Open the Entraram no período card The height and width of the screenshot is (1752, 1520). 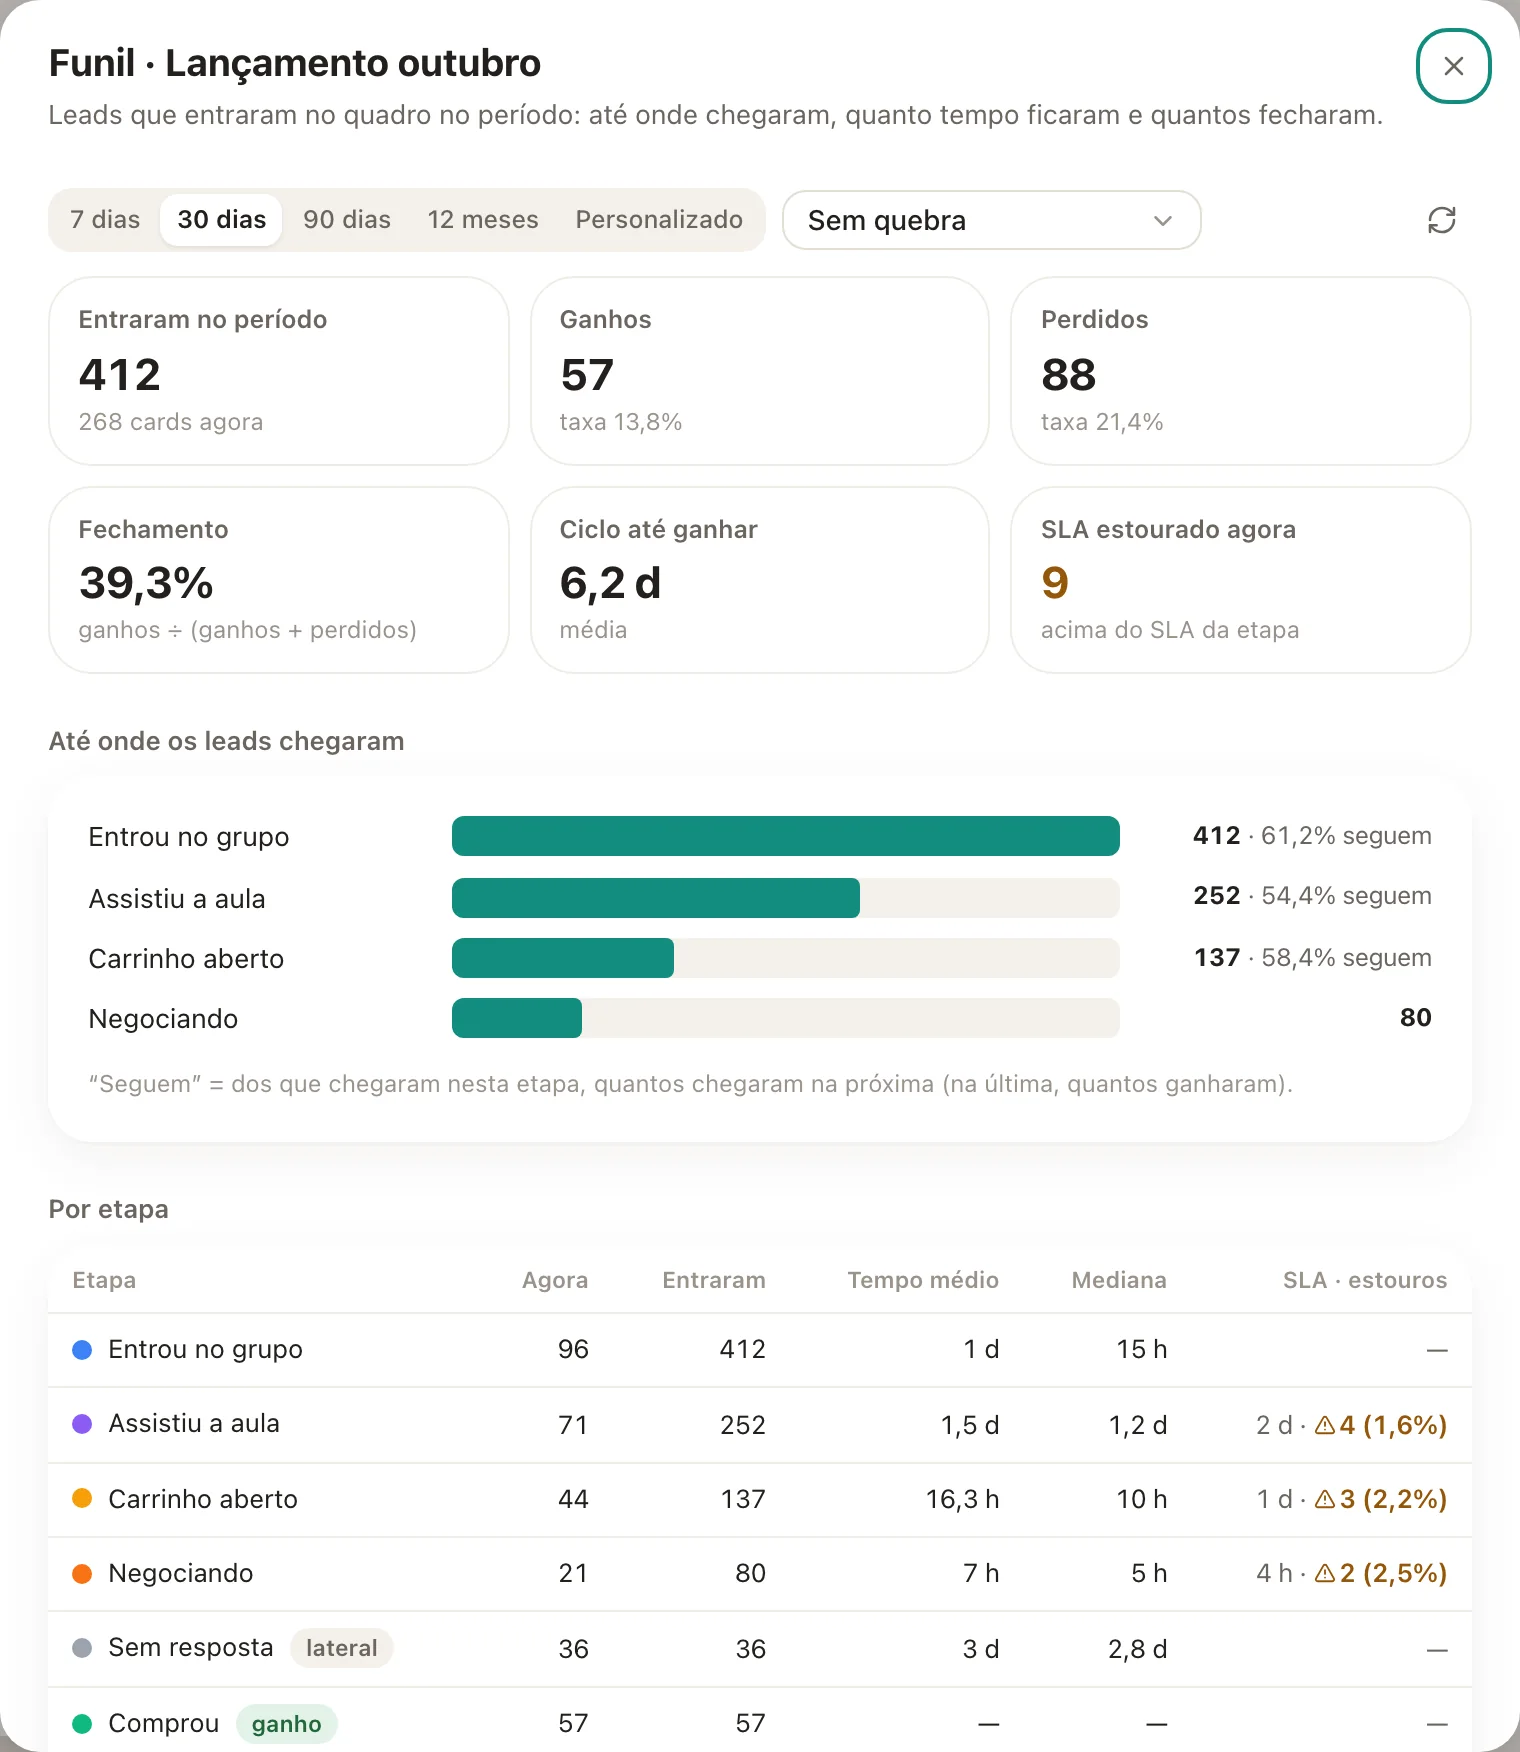click(x=279, y=371)
